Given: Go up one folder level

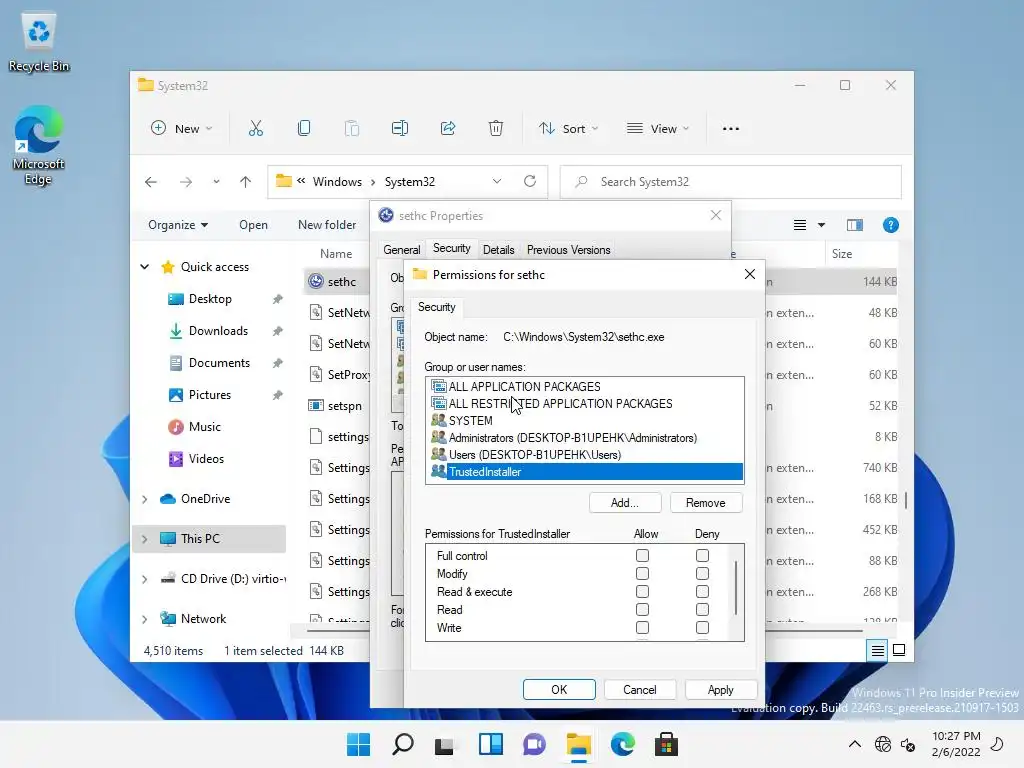Looking at the screenshot, I should 246,182.
